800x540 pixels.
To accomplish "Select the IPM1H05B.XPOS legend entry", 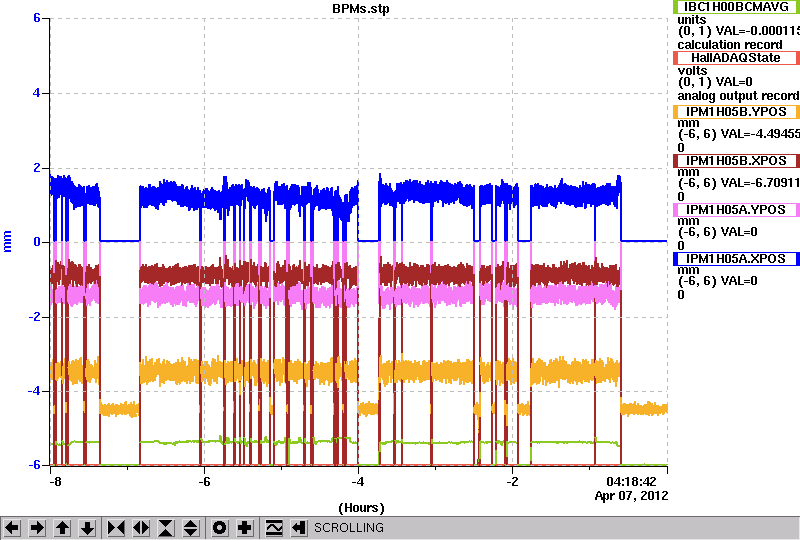I will pyautogui.click(x=736, y=161).
